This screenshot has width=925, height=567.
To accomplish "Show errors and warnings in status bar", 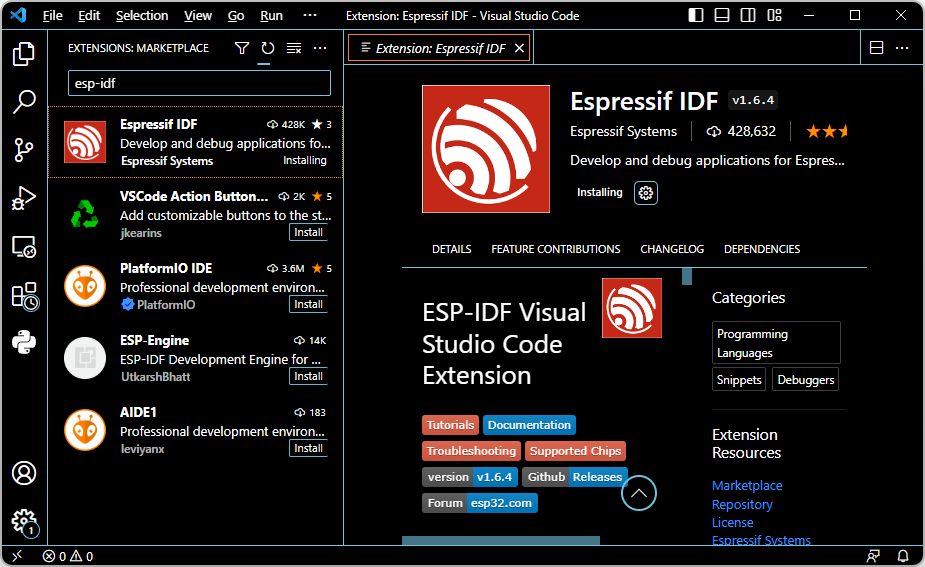I will pyautogui.click(x=68, y=556).
